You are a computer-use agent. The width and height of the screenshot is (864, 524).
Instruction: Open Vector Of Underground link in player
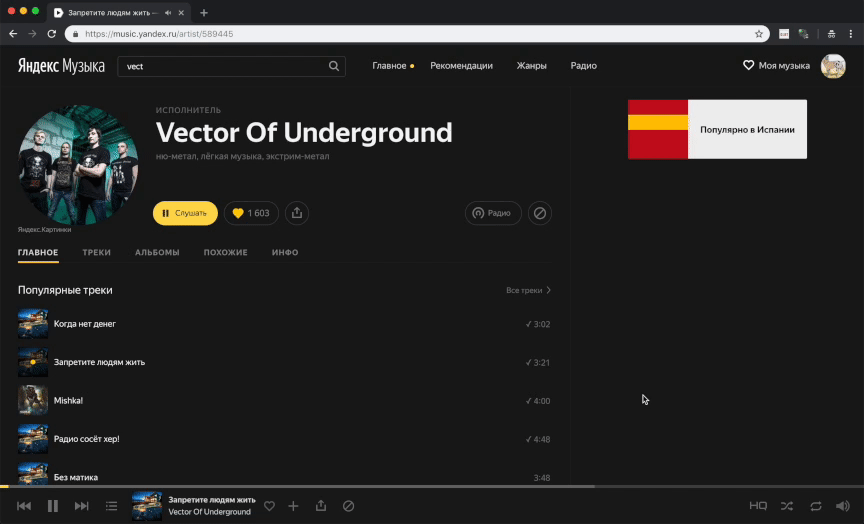click(209, 512)
